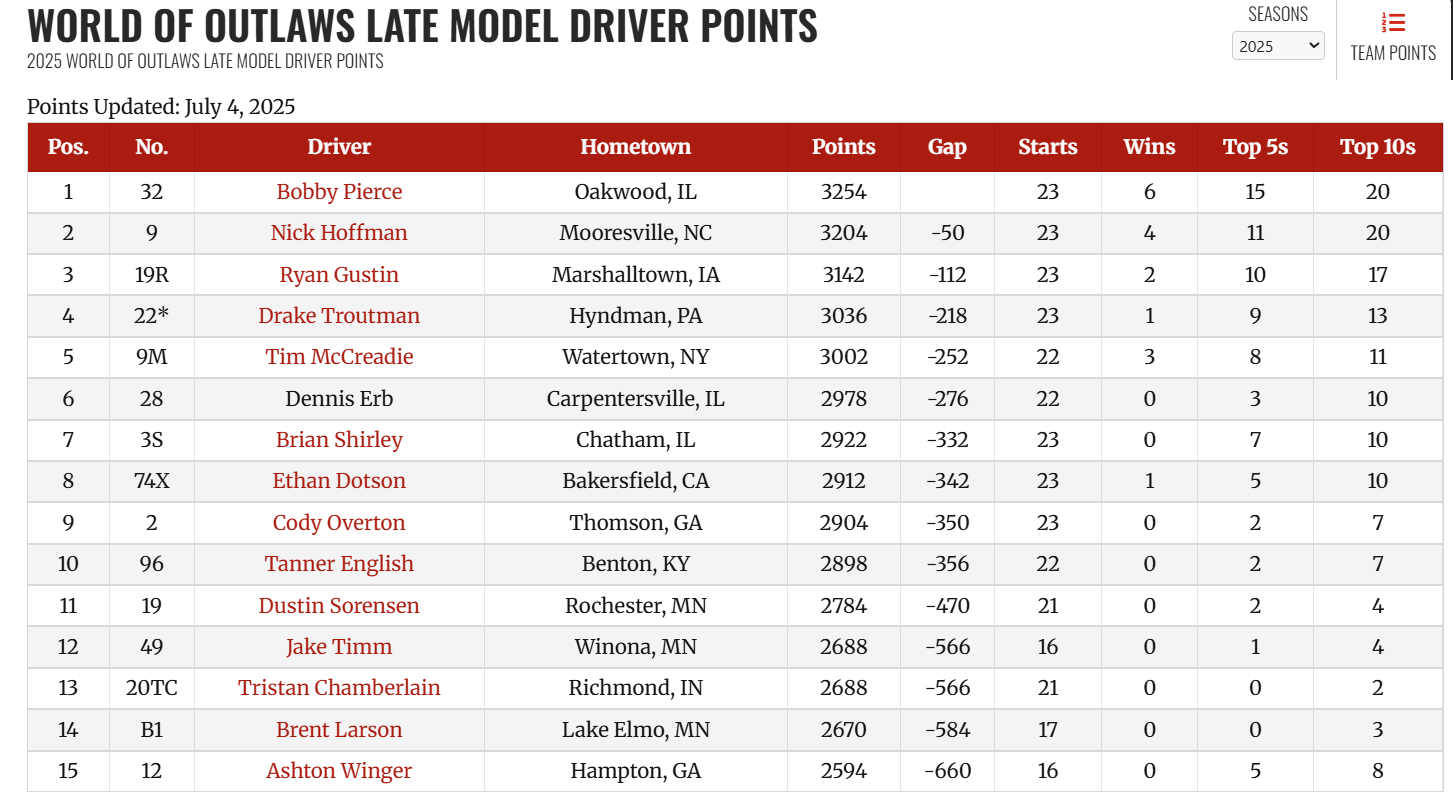Open Tanner English driver link
Image resolution: width=1453 pixels, height=792 pixels.
click(x=339, y=564)
